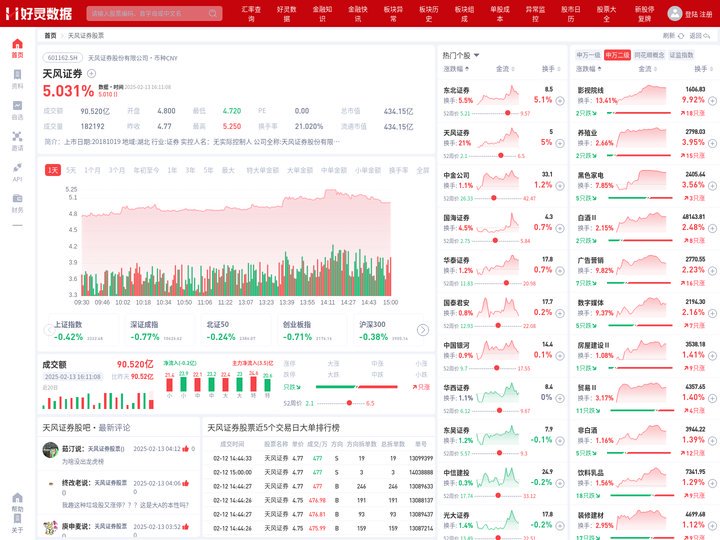Image resolution: width=720 pixels, height=540 pixels.
Task: Click the user avatar icon in header
Action: pos(675,13)
